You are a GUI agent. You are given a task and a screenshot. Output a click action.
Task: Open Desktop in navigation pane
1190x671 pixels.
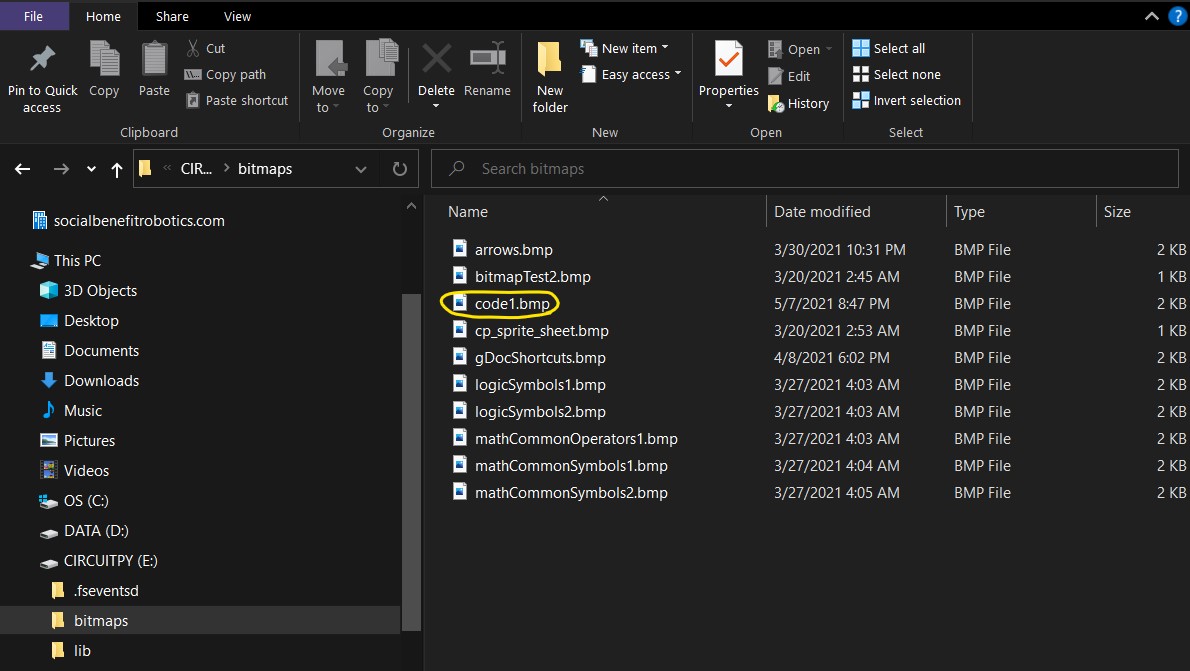[x=80, y=320]
